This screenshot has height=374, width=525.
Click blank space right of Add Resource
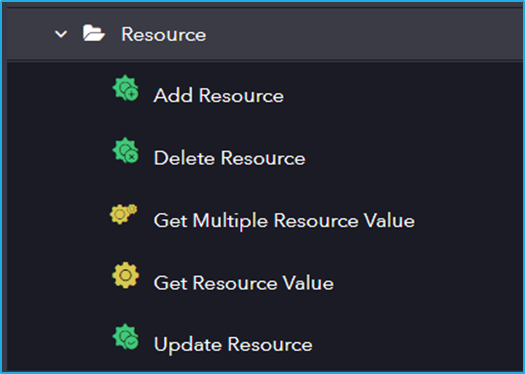(402, 96)
